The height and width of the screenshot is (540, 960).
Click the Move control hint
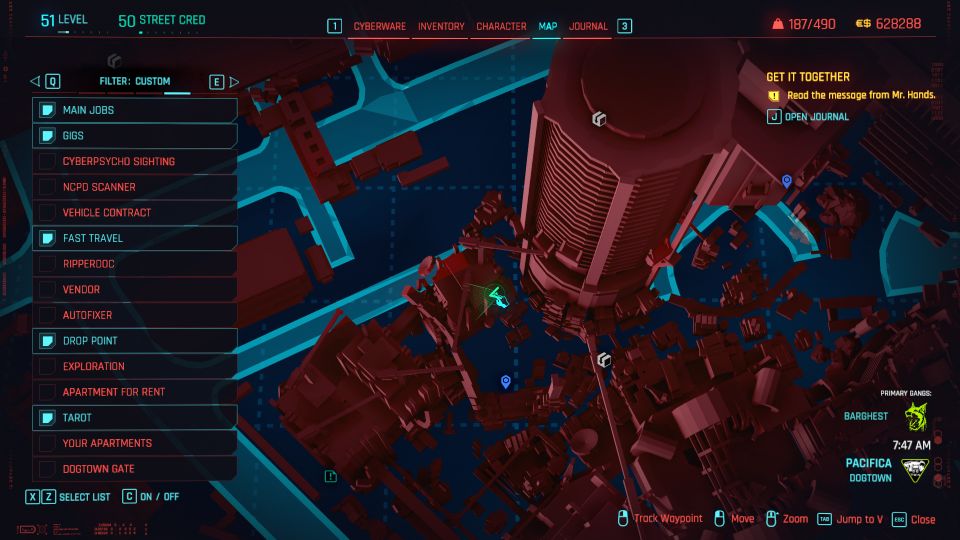click(735, 519)
